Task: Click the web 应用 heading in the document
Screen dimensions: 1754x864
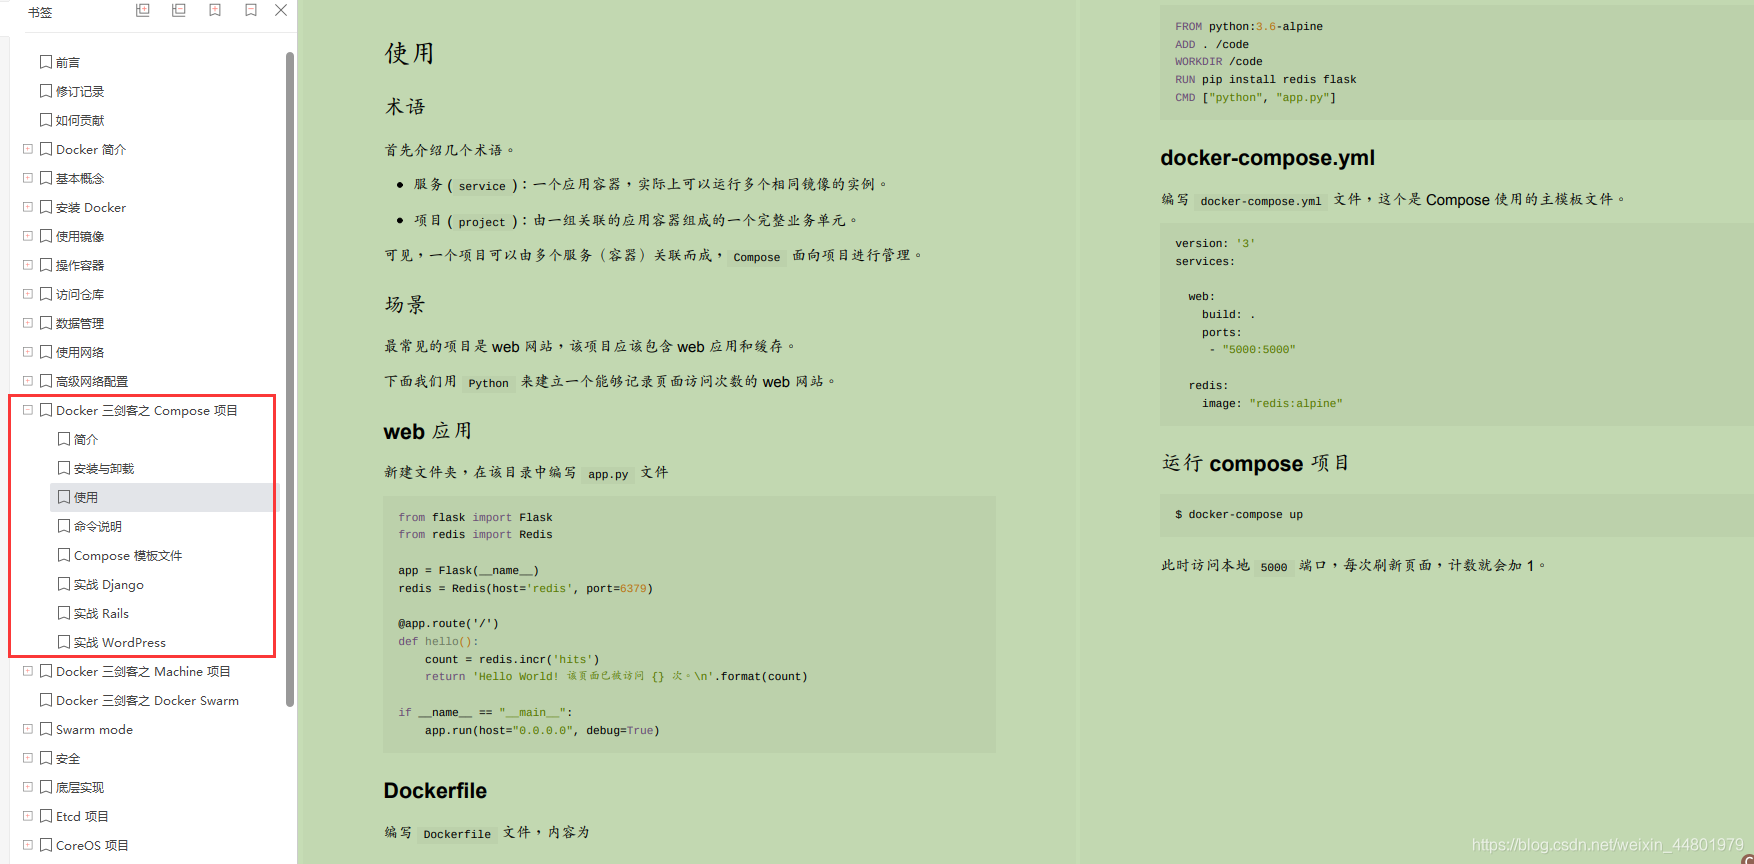Action: 428,431
